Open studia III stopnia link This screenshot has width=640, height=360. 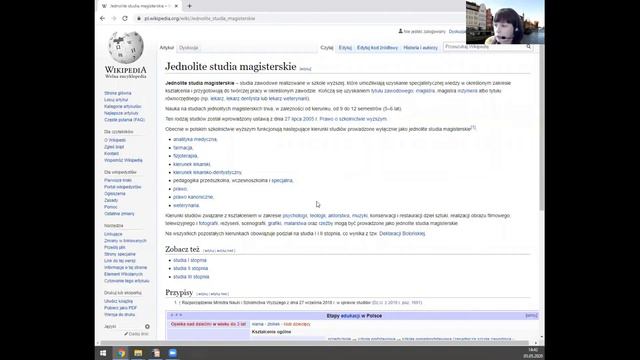191,277
